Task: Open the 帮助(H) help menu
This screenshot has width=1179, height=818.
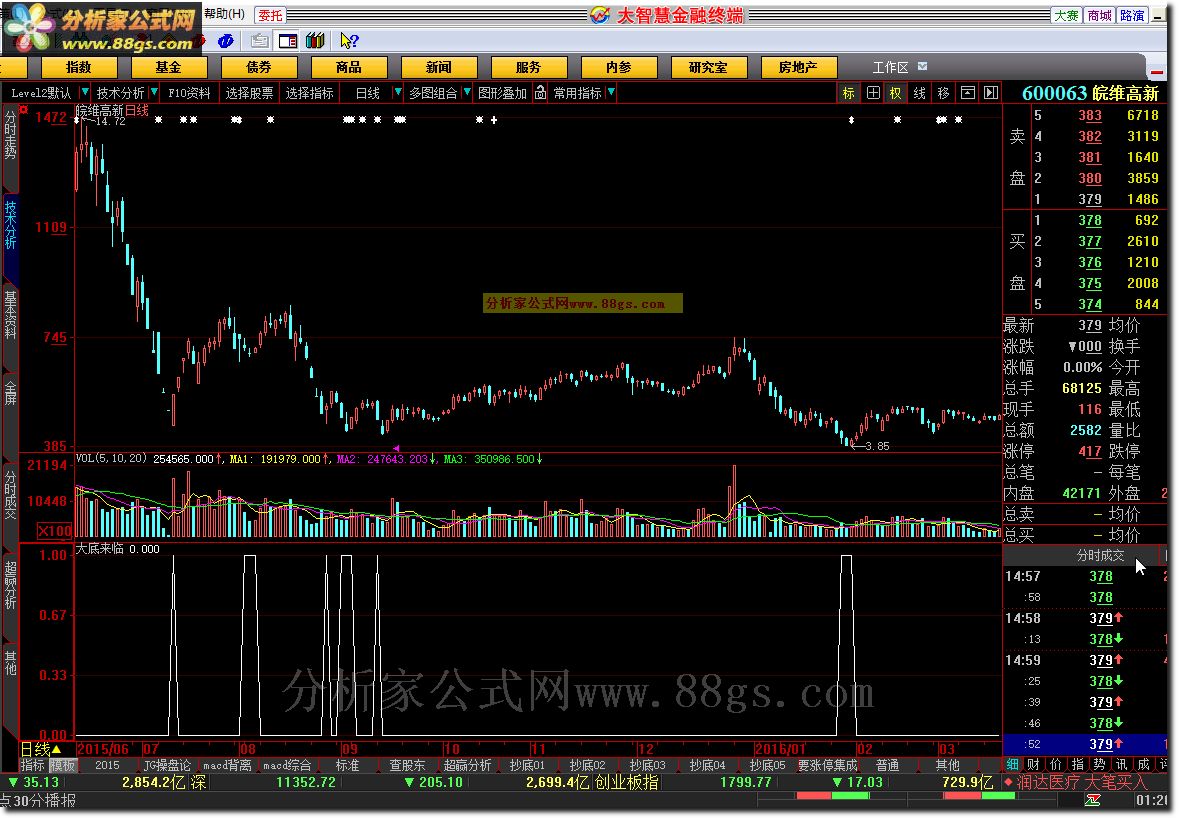Action: 225,14
